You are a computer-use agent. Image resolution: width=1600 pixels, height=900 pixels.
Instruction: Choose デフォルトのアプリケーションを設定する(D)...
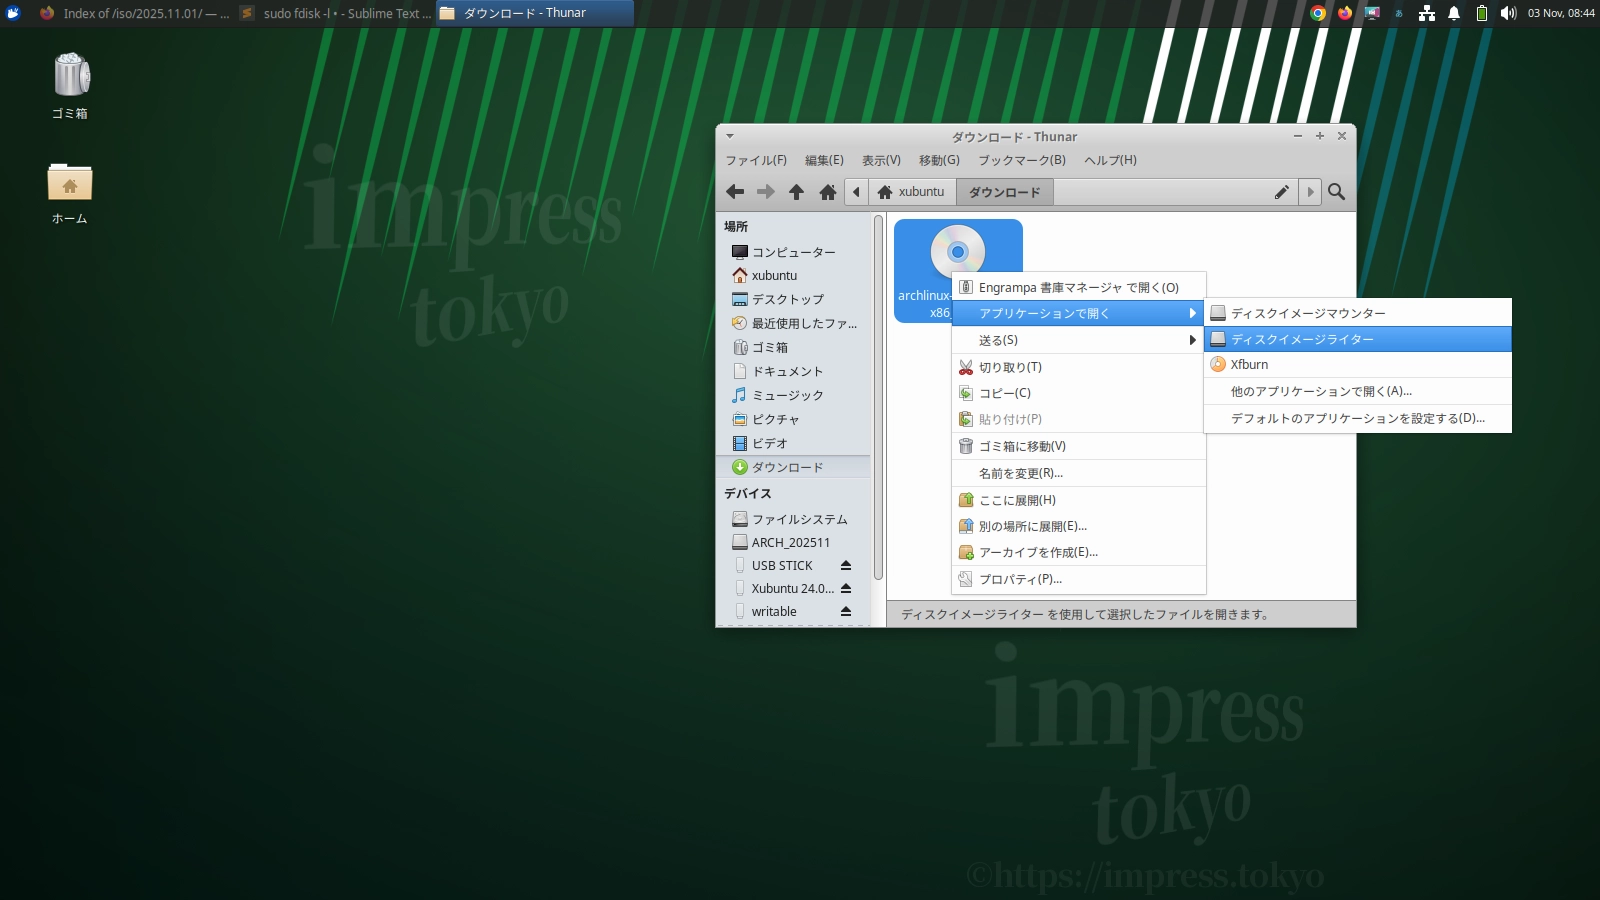1357,418
